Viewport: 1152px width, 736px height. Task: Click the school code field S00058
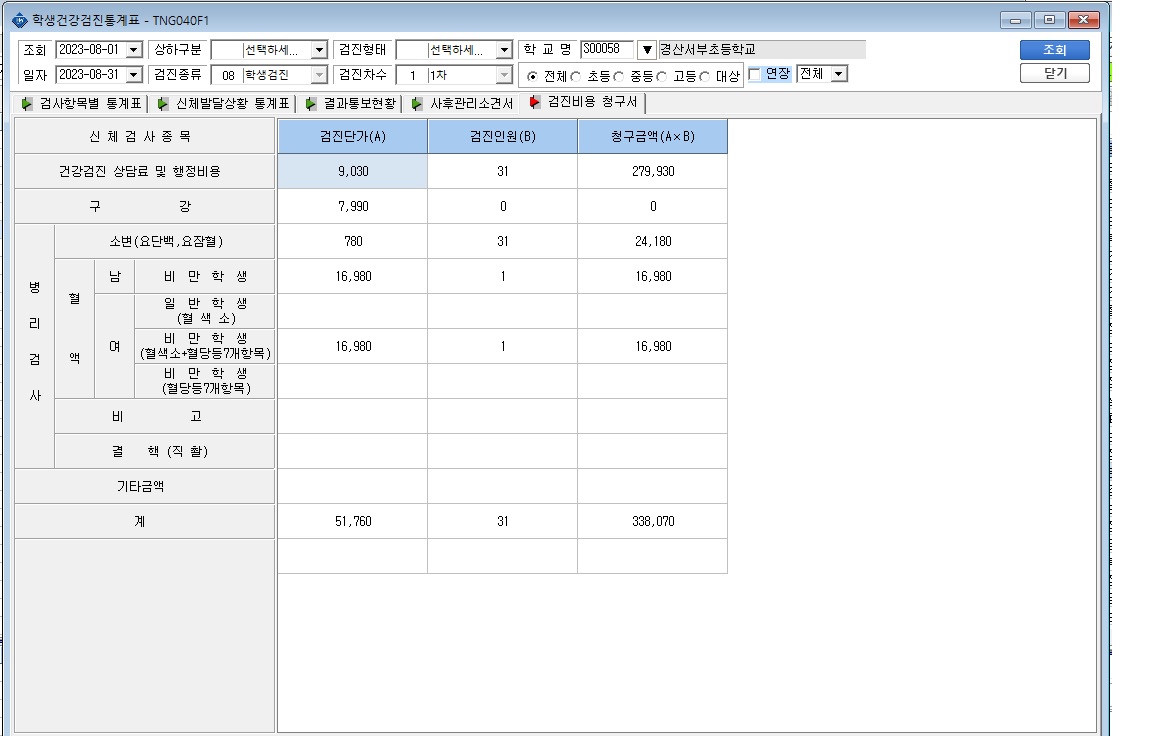point(607,49)
